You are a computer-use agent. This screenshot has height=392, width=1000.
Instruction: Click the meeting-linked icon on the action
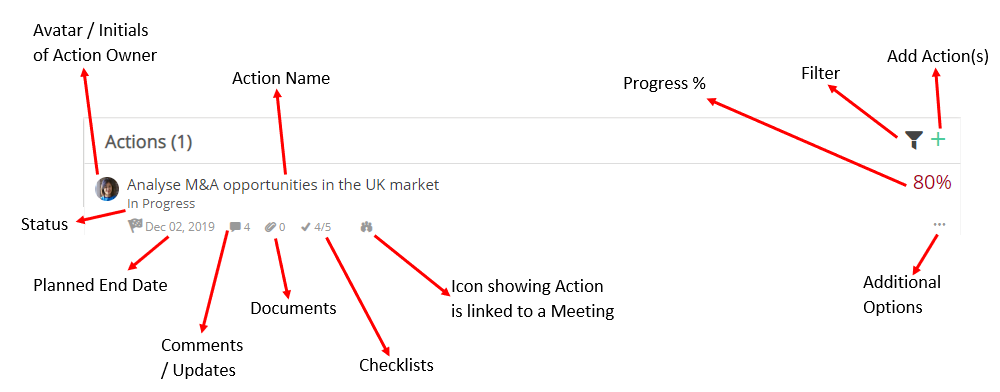[x=367, y=226]
